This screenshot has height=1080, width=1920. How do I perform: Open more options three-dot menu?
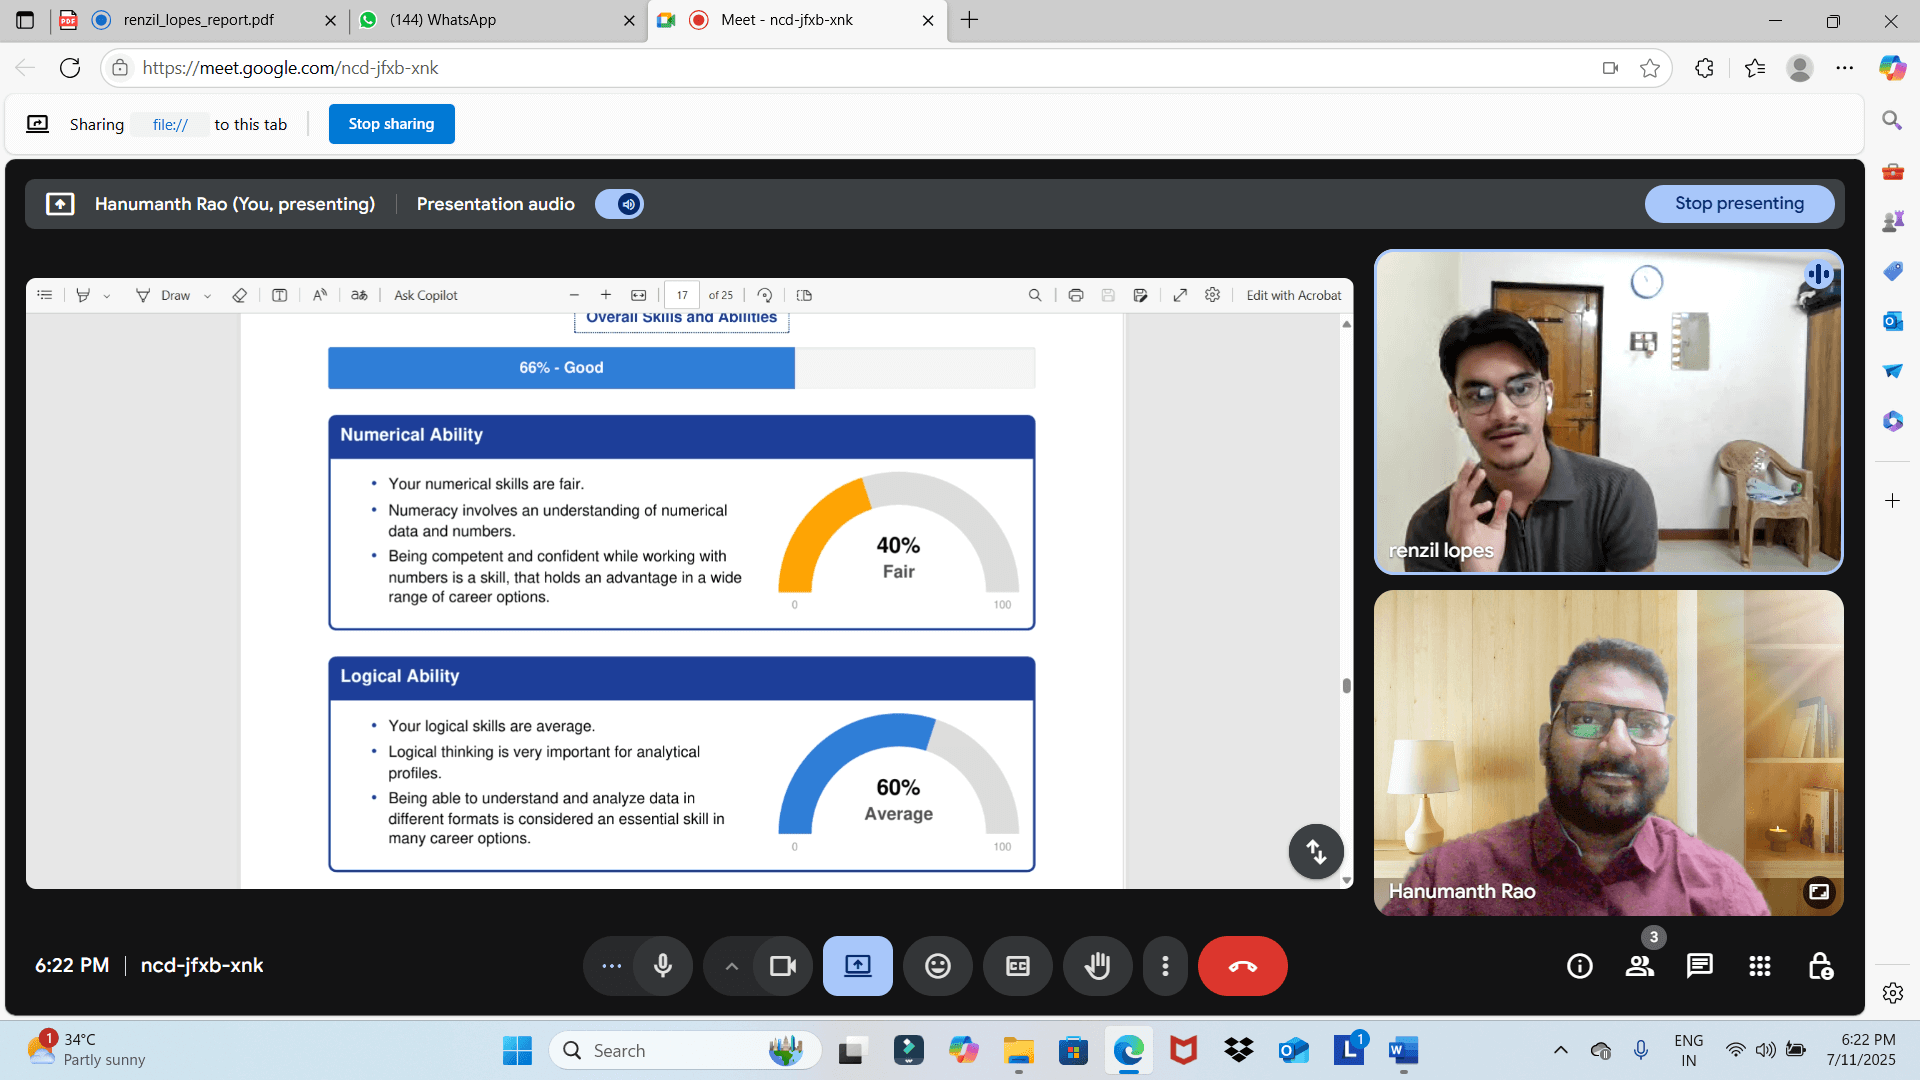point(1164,966)
